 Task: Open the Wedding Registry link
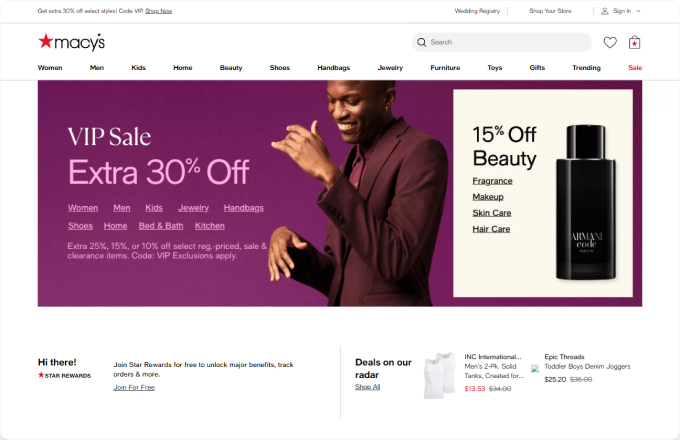(x=477, y=11)
